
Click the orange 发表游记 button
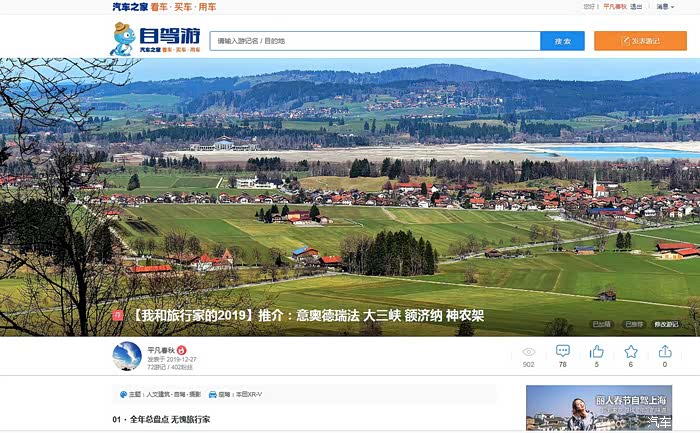640,41
